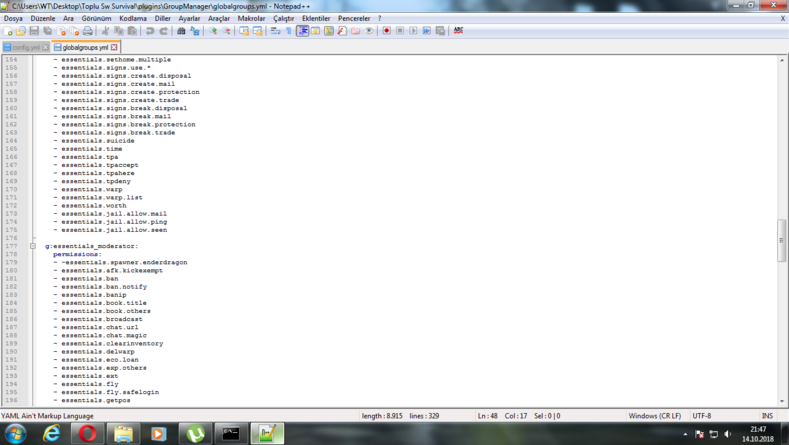Open the Görünüm menu

[x=96, y=19]
